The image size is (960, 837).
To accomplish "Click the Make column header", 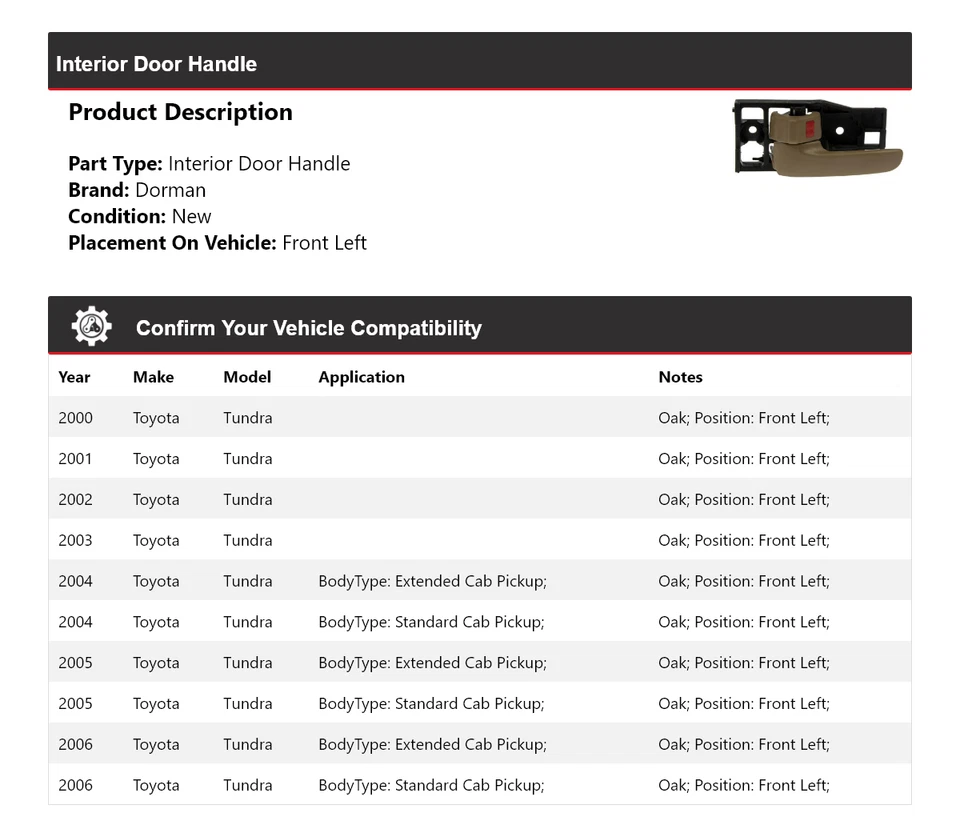I will point(153,377).
